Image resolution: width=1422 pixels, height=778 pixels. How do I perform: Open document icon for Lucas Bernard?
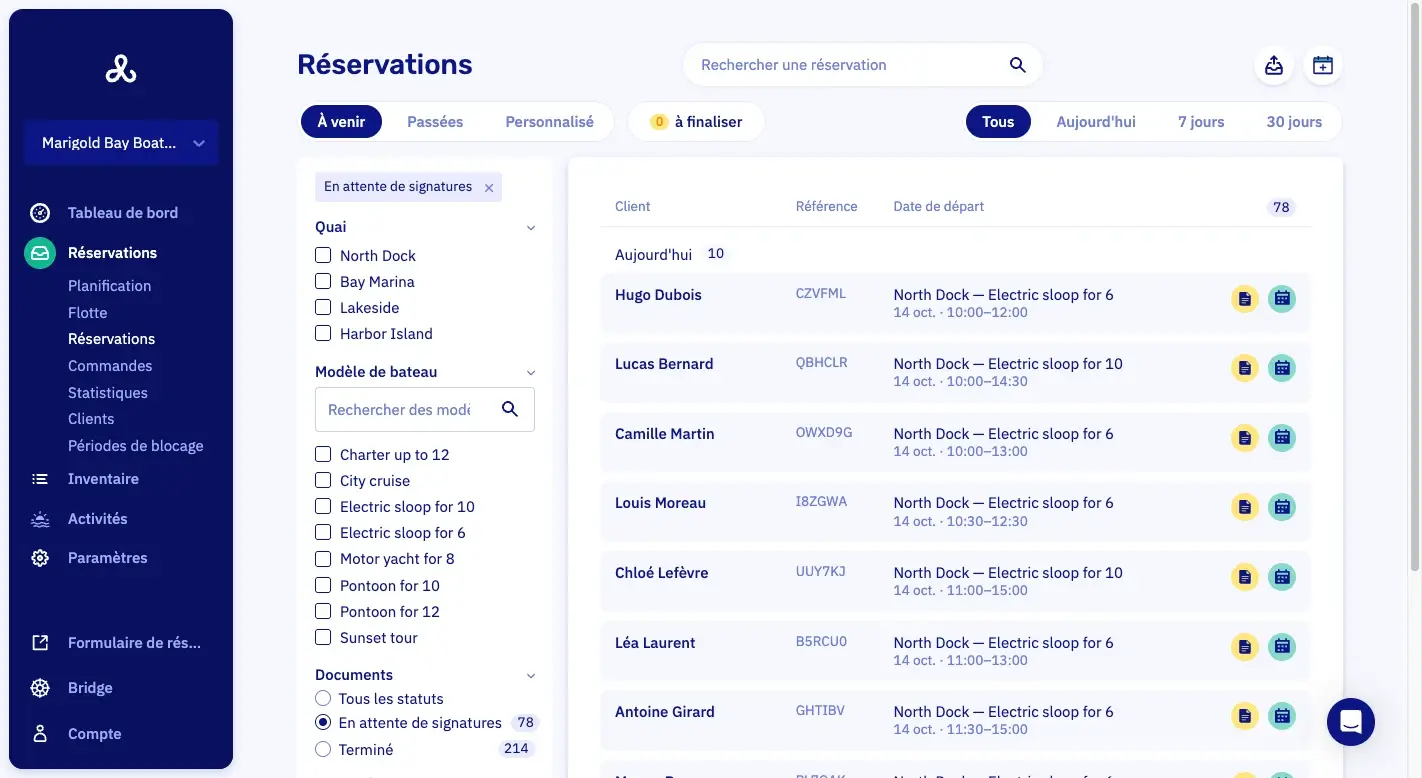[x=1244, y=368]
